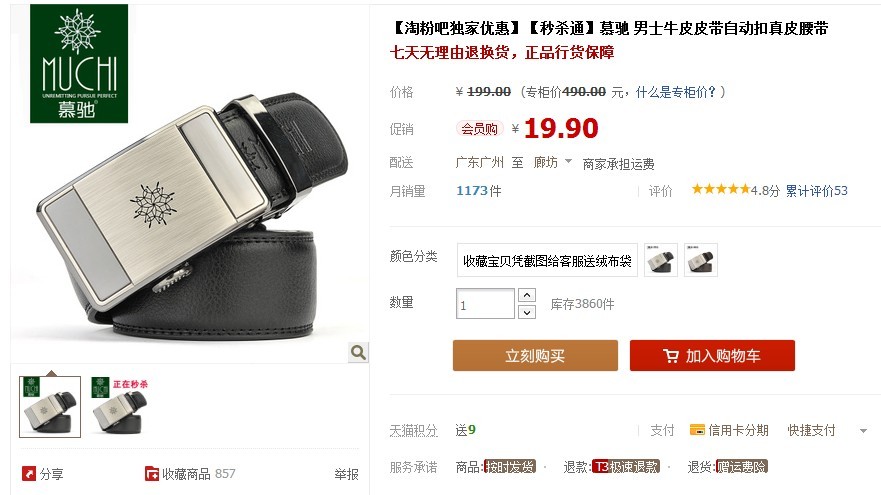Viewport: 881px width, 495px height.
Task: Decrease quantity with the down arrow
Action: (526, 312)
